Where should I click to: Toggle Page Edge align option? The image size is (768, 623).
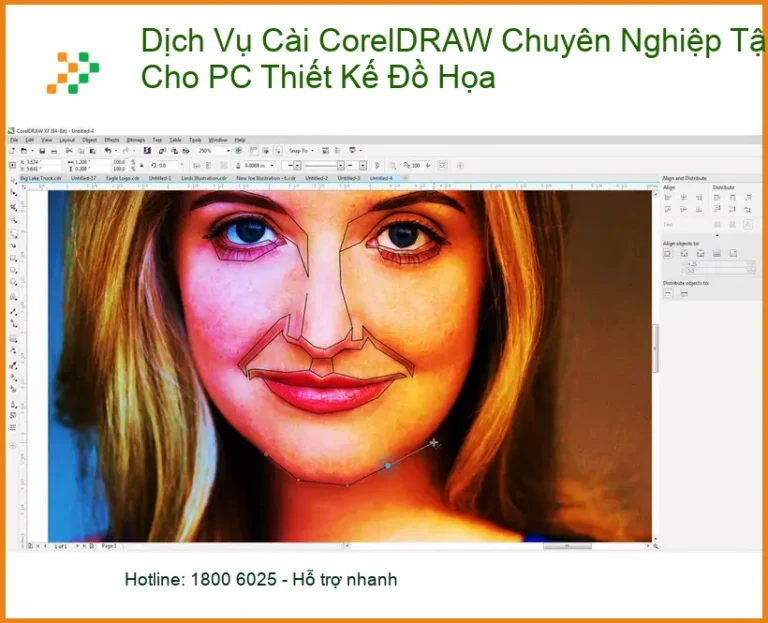(x=684, y=254)
